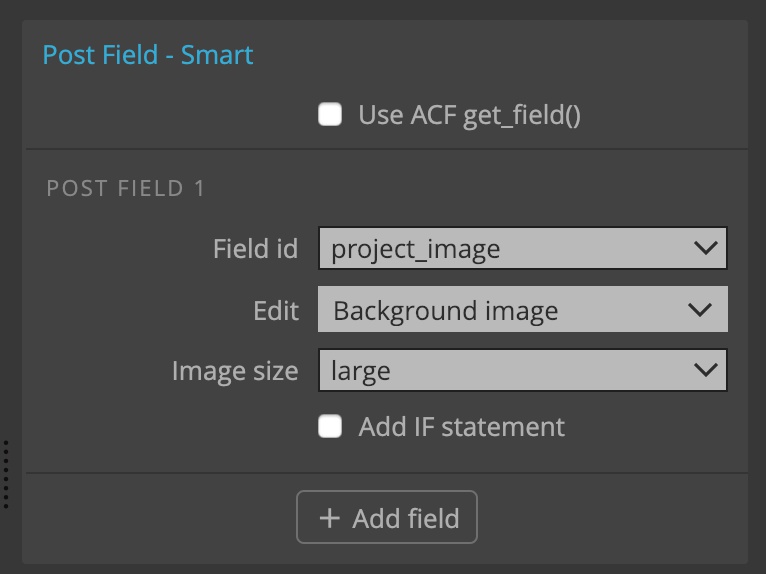766x574 pixels.
Task: Select the POST FIELD 1 section header
Action: click(x=126, y=188)
